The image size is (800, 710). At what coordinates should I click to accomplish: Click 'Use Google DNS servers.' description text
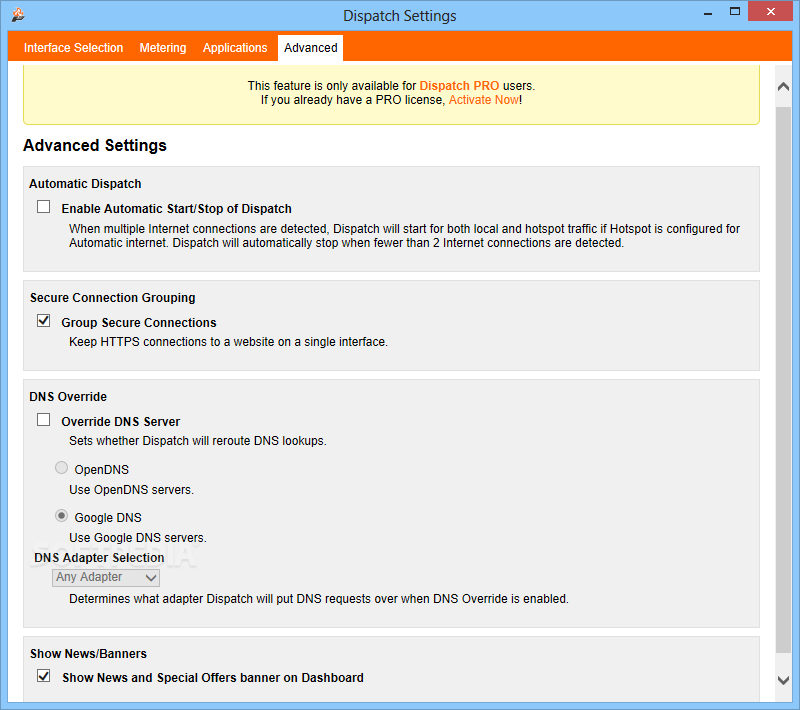point(138,538)
